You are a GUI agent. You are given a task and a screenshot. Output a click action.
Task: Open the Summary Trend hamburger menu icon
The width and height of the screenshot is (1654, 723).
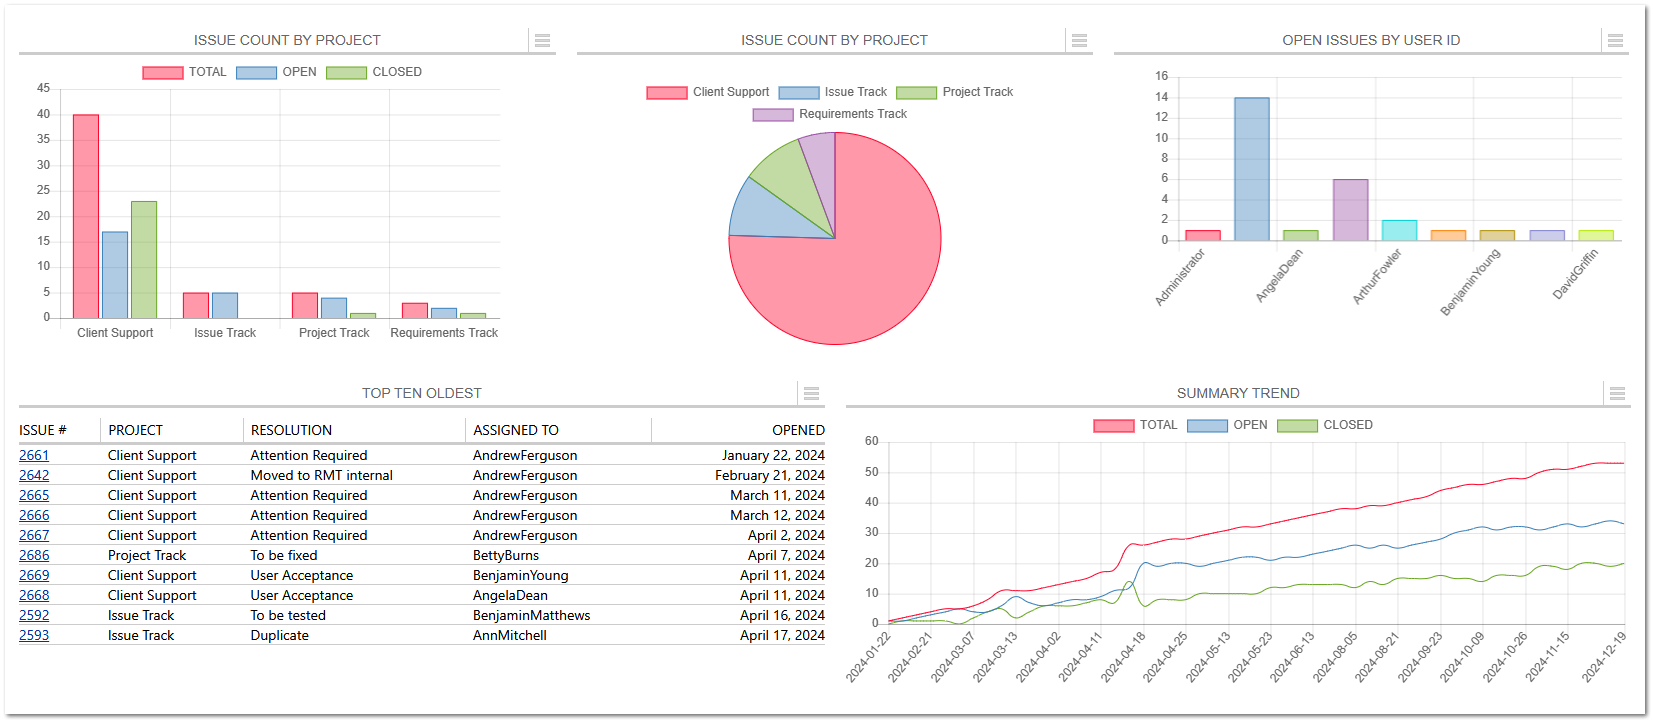(1617, 394)
